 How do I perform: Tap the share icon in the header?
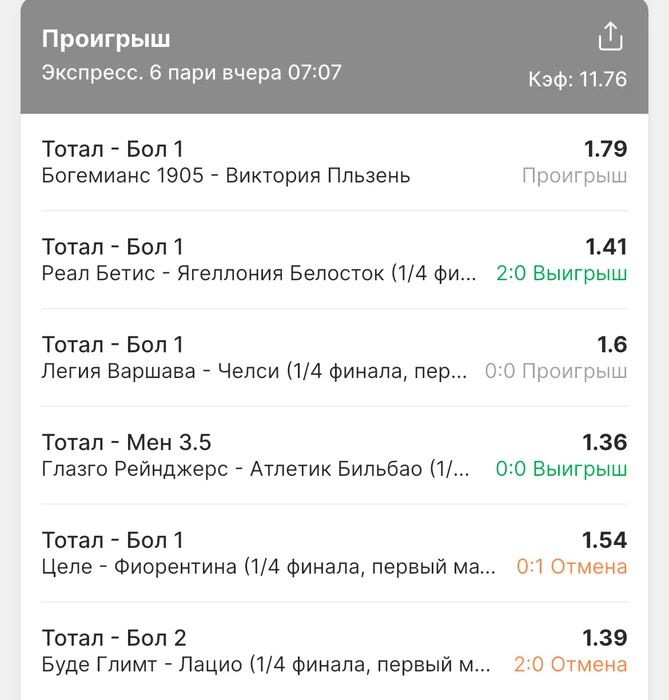pyautogui.click(x=610, y=36)
